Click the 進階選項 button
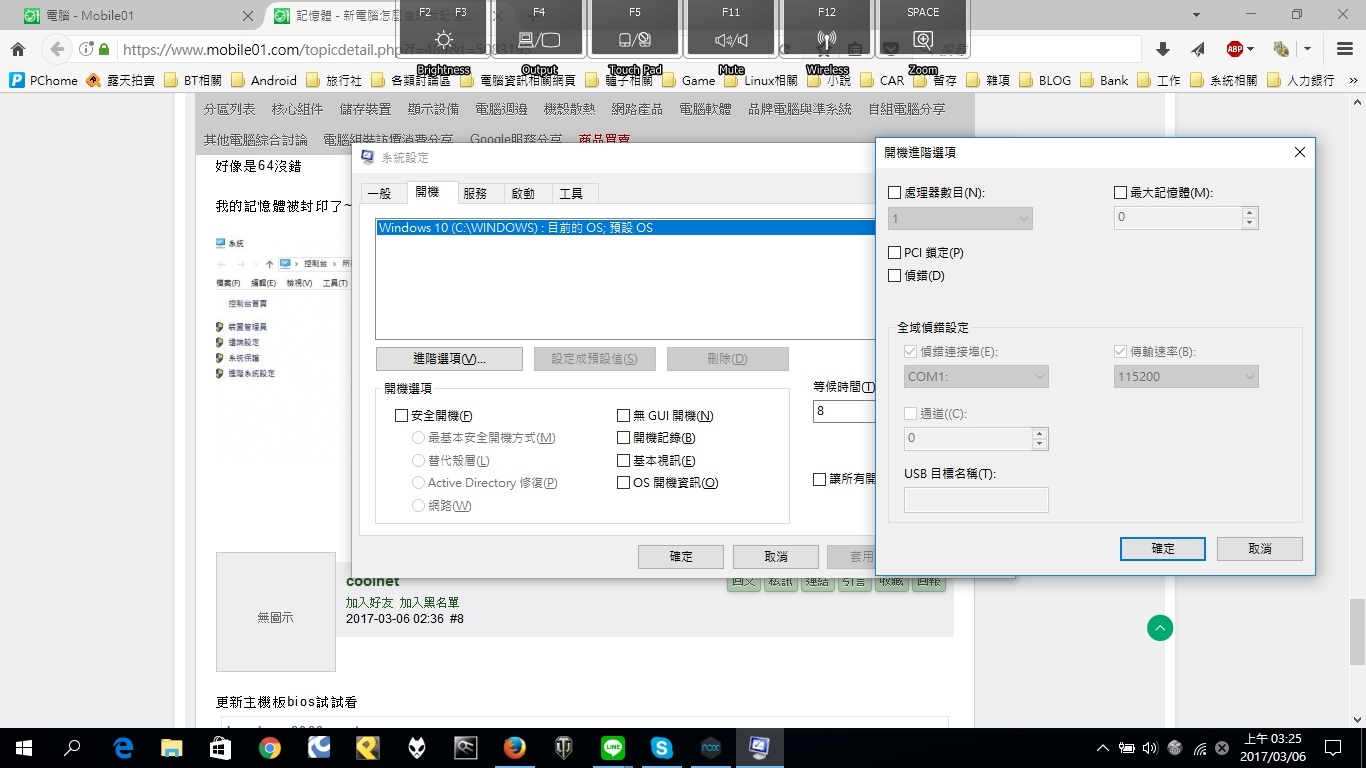Screen dimensions: 1366x768 [x=449, y=359]
